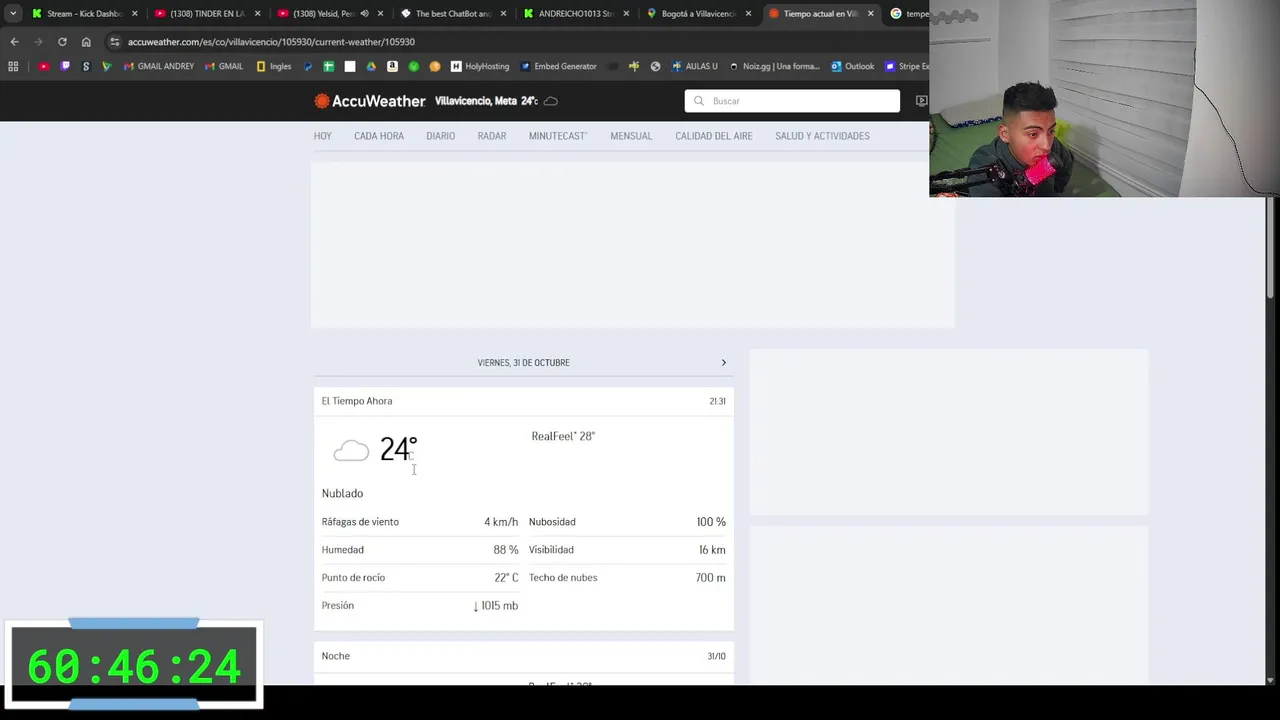Close the Stream - Kick Dashboard tab
Screen dimensions: 1280x720
[x=135, y=14]
